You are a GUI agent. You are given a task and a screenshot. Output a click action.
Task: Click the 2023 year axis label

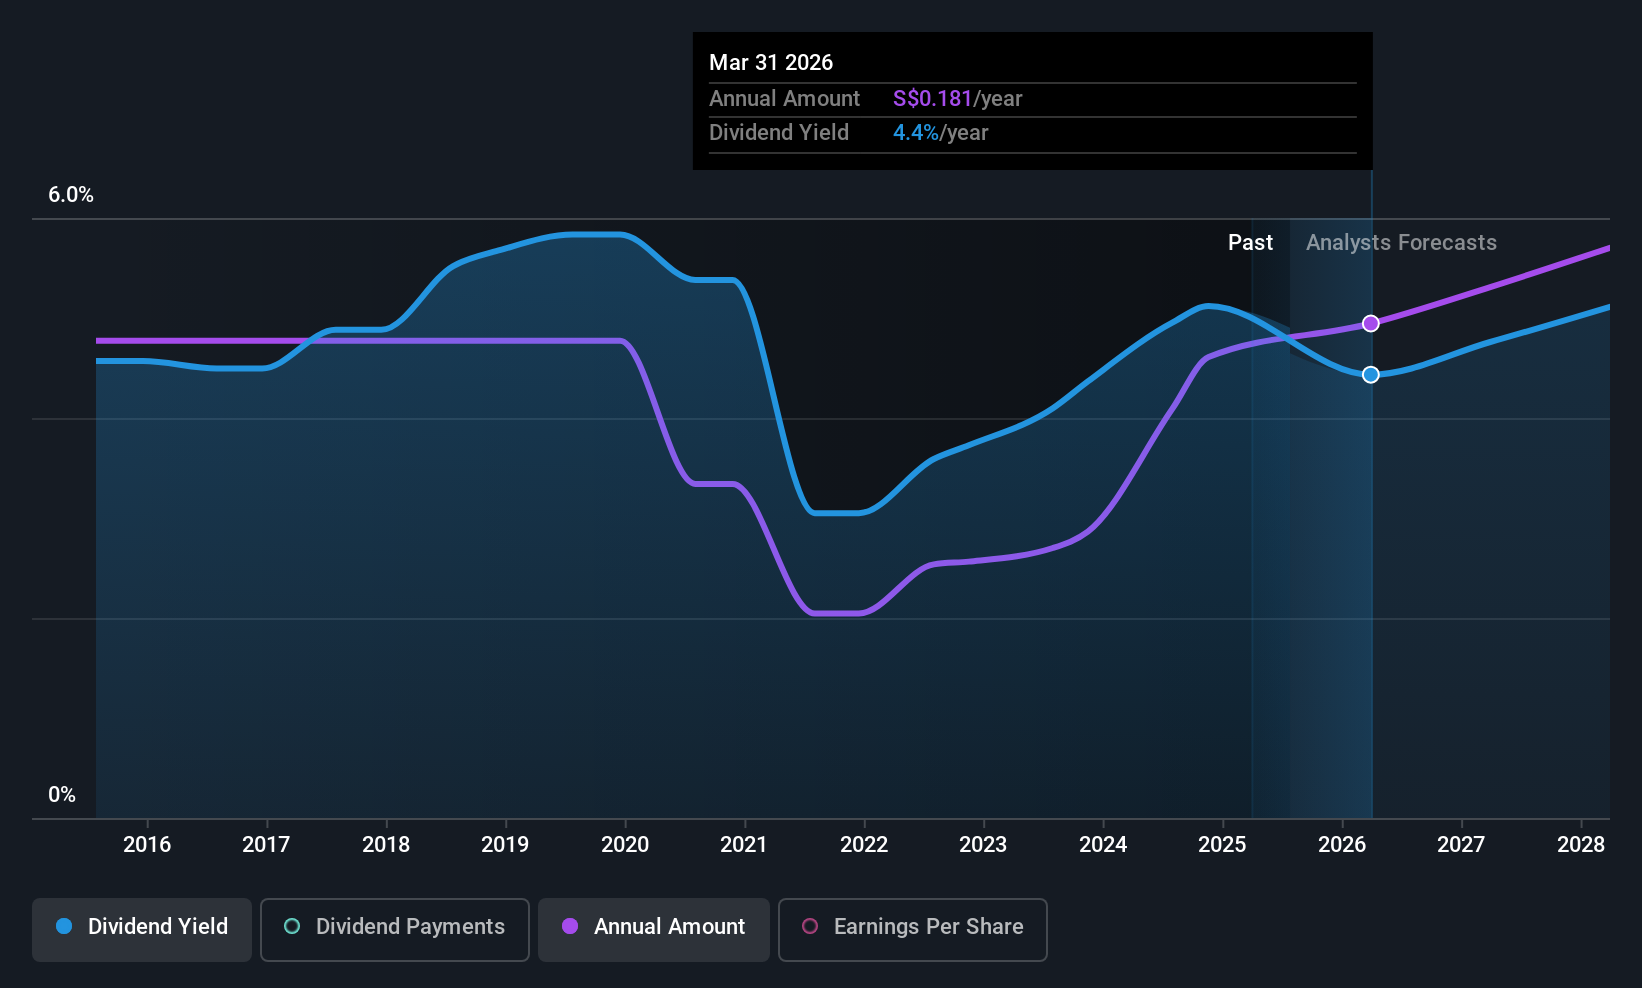[x=983, y=844]
